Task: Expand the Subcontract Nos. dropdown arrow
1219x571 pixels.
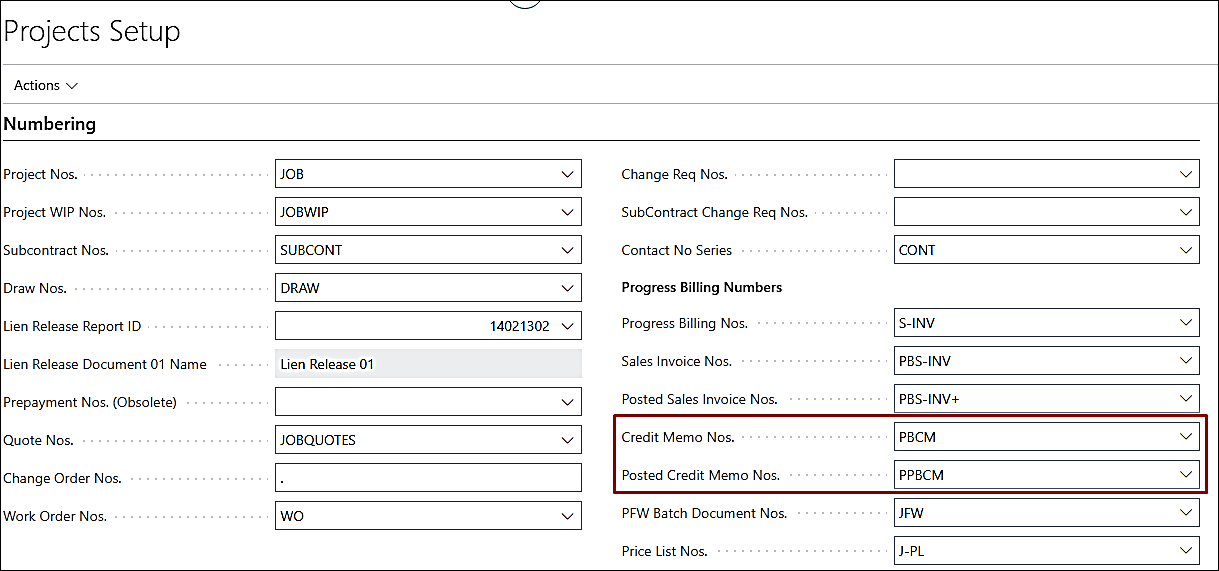Action: (568, 250)
